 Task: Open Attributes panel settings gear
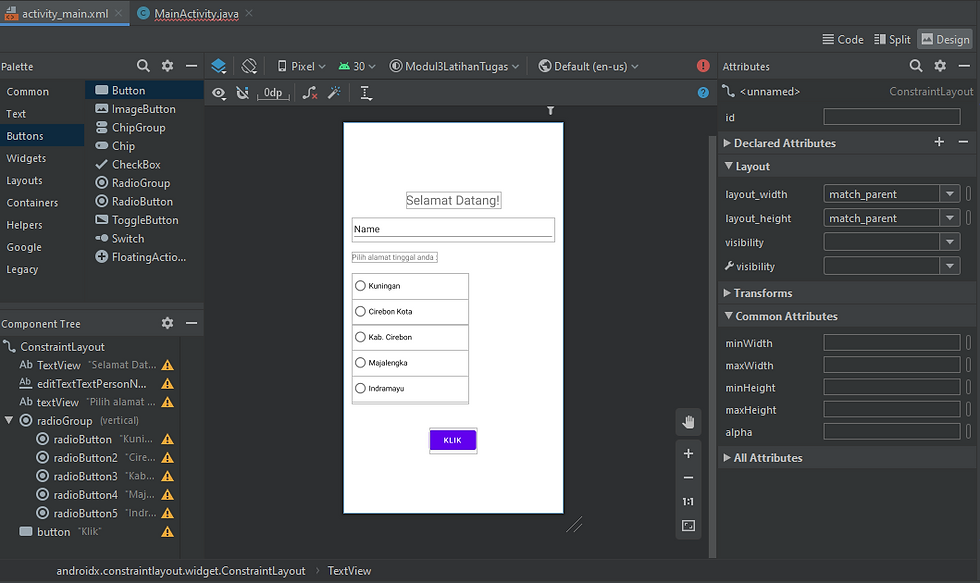point(940,66)
